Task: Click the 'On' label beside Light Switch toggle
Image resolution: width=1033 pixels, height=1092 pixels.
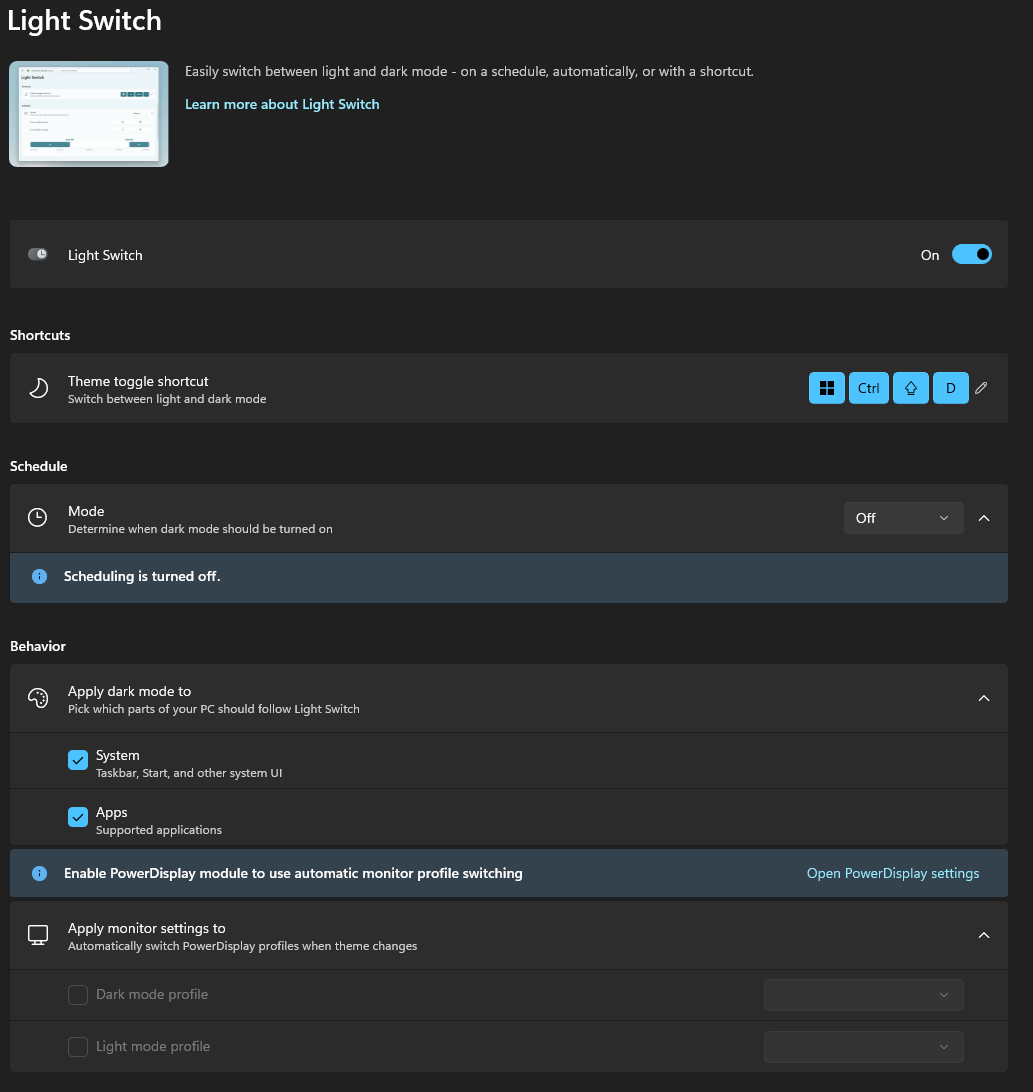Action: [929, 256]
